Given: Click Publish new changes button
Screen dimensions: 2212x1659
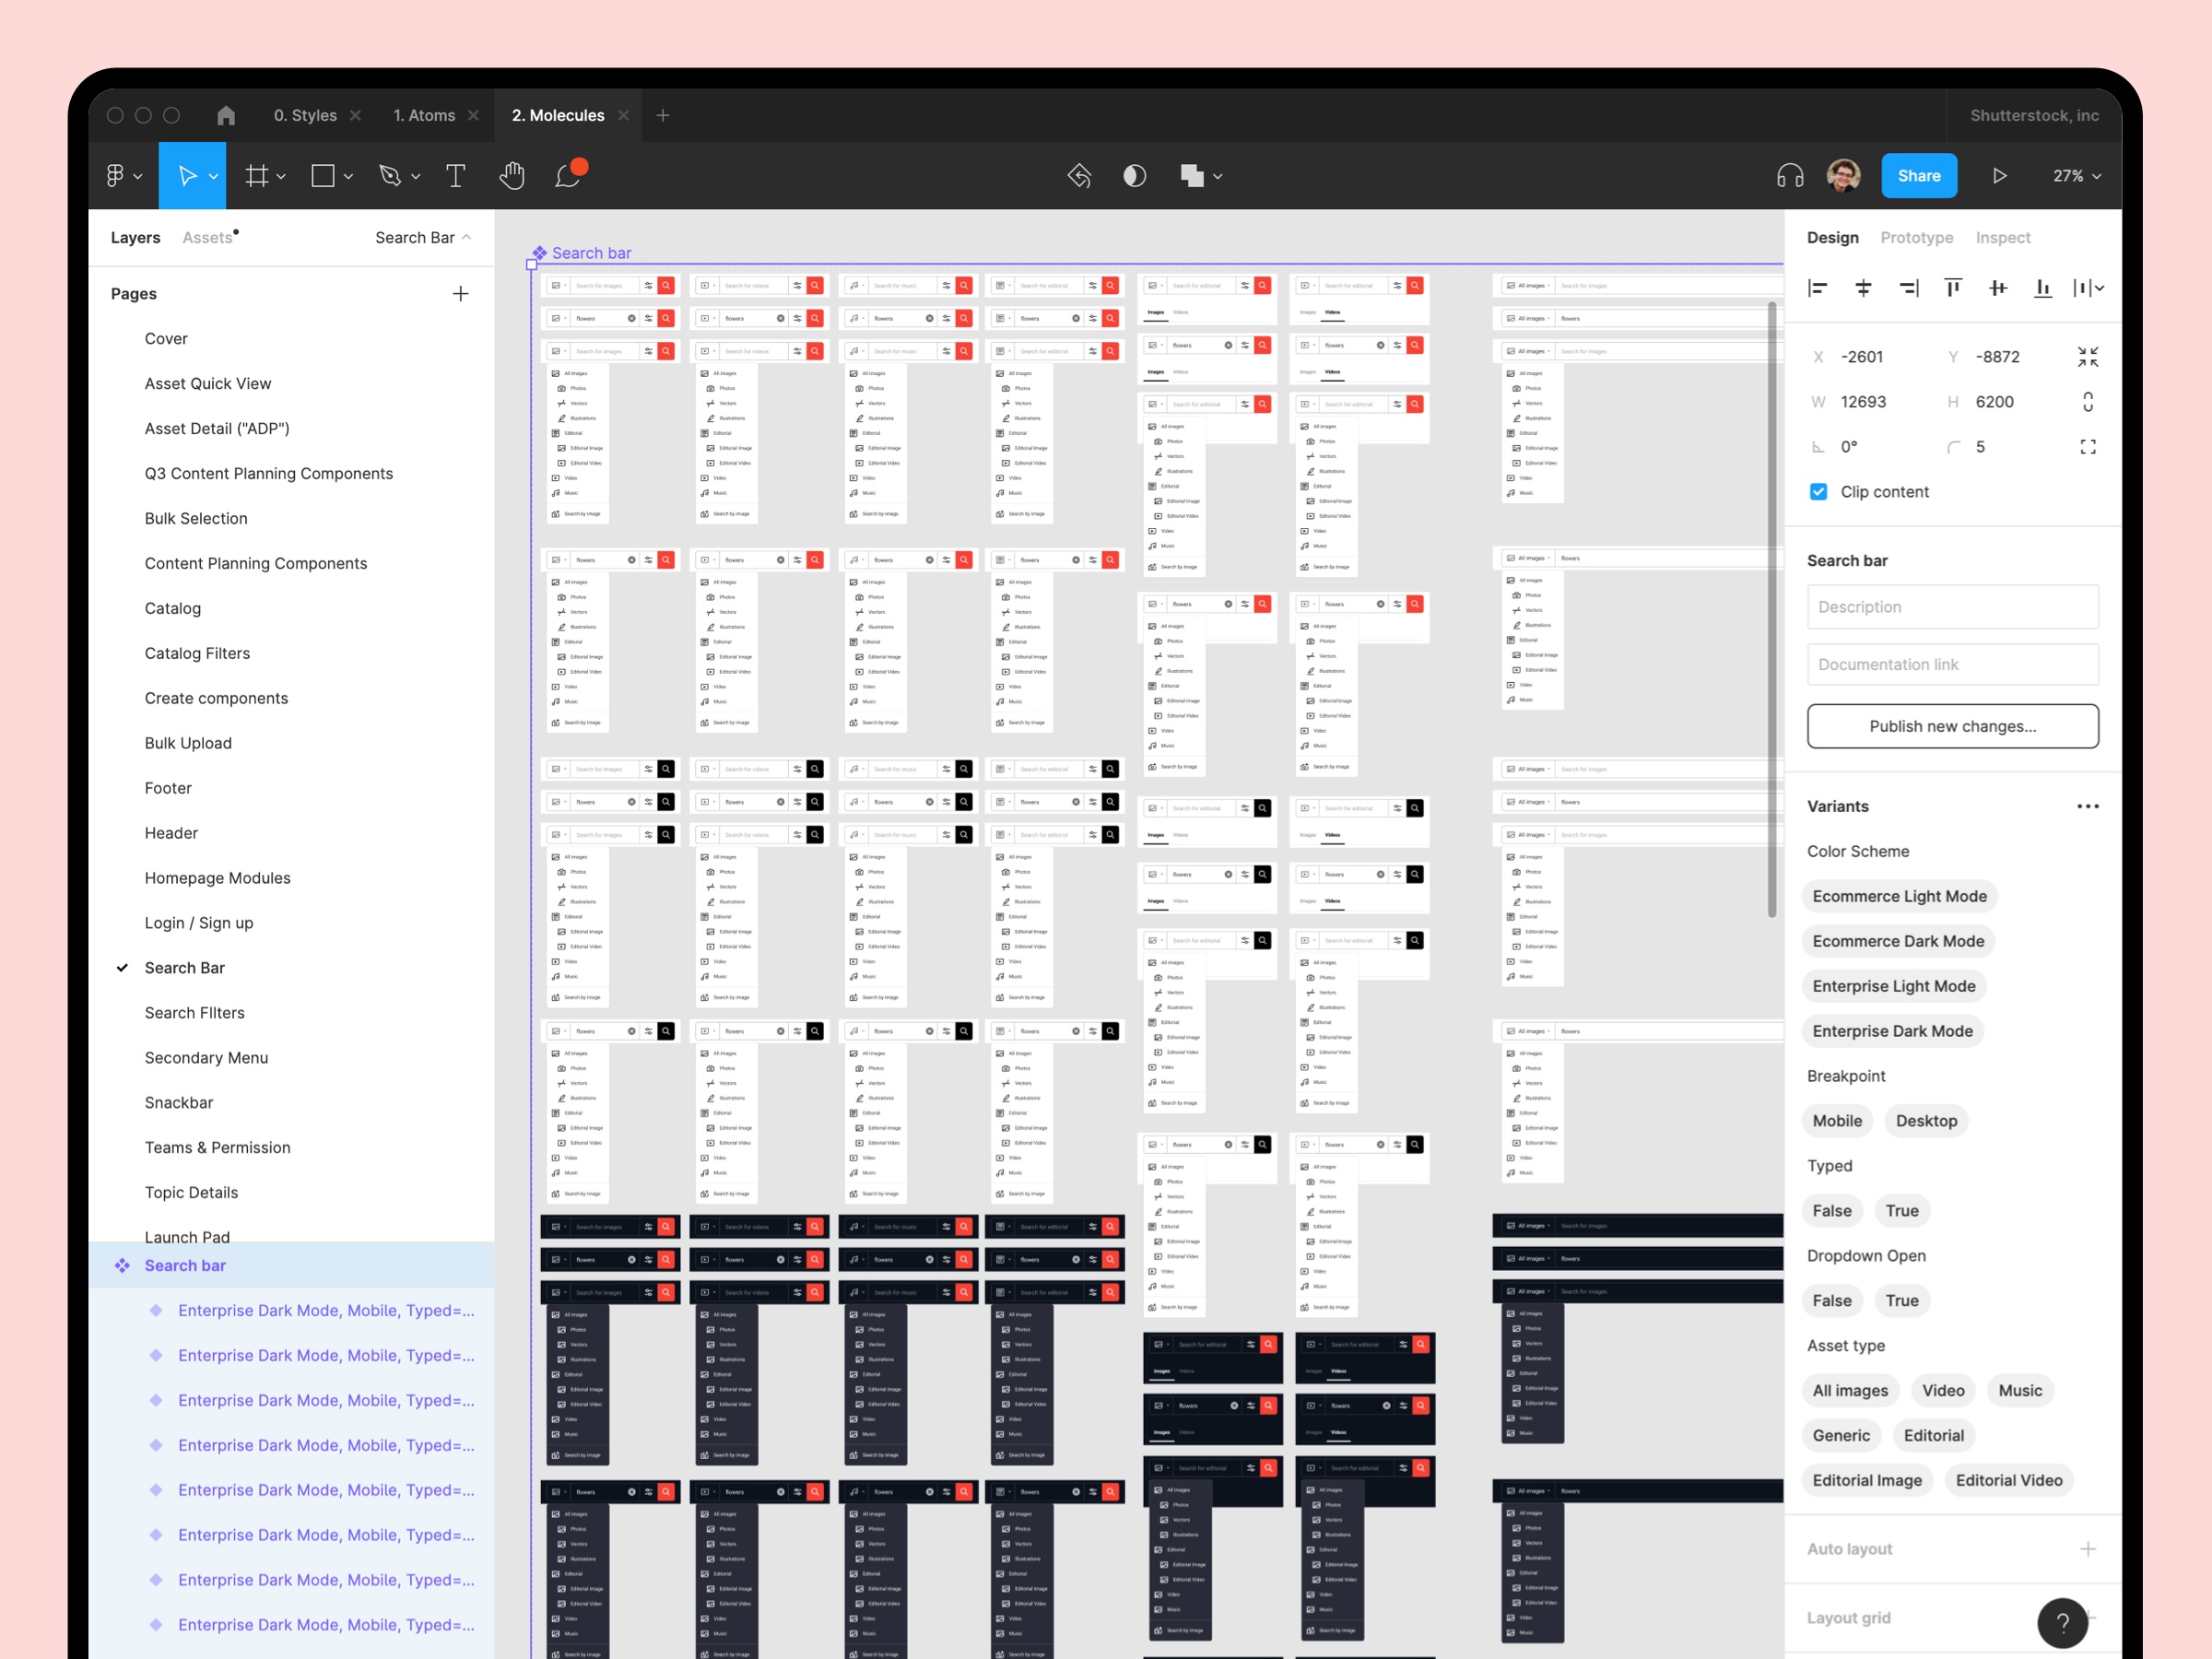Looking at the screenshot, I should [1951, 726].
